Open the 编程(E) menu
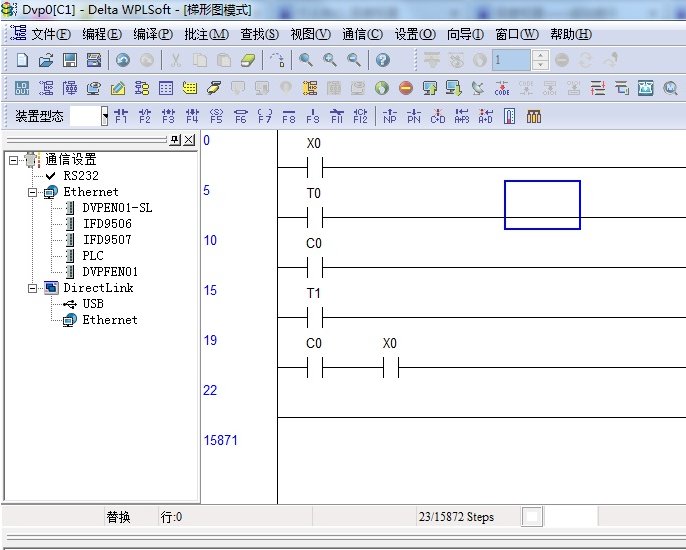 [x=102, y=34]
